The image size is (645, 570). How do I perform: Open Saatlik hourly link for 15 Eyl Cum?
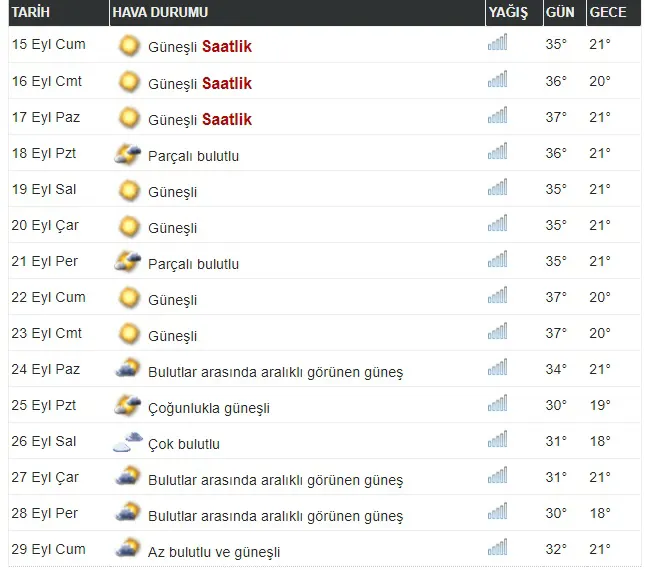227,47
